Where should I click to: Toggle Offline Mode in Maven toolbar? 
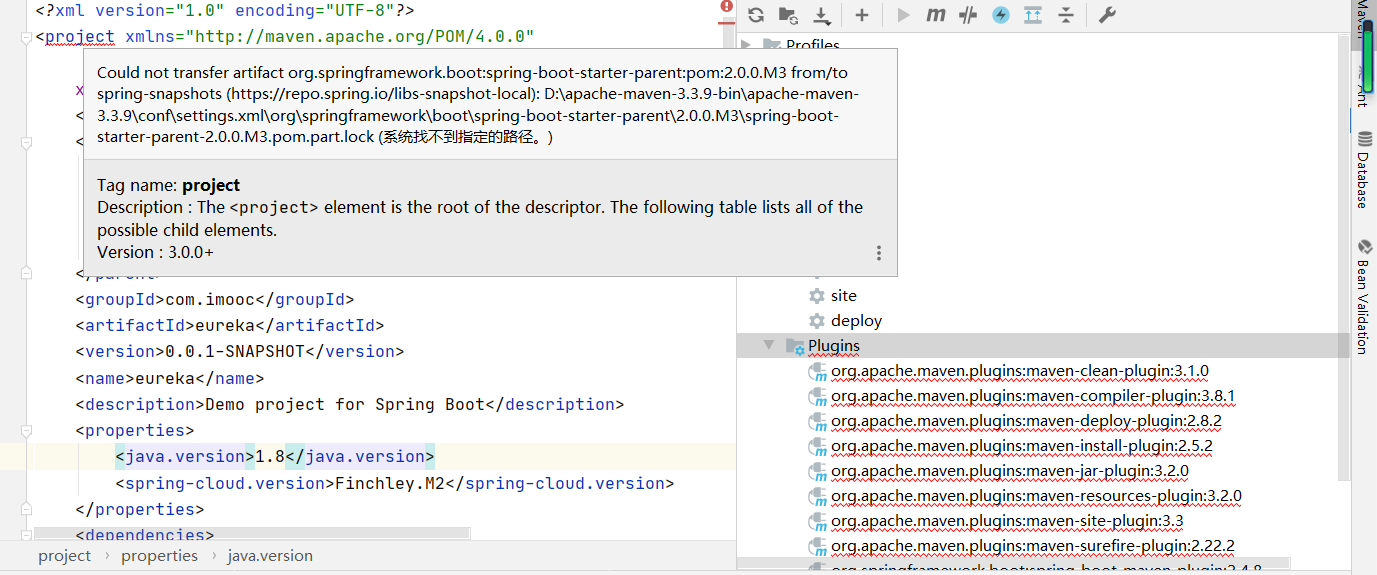coord(968,15)
